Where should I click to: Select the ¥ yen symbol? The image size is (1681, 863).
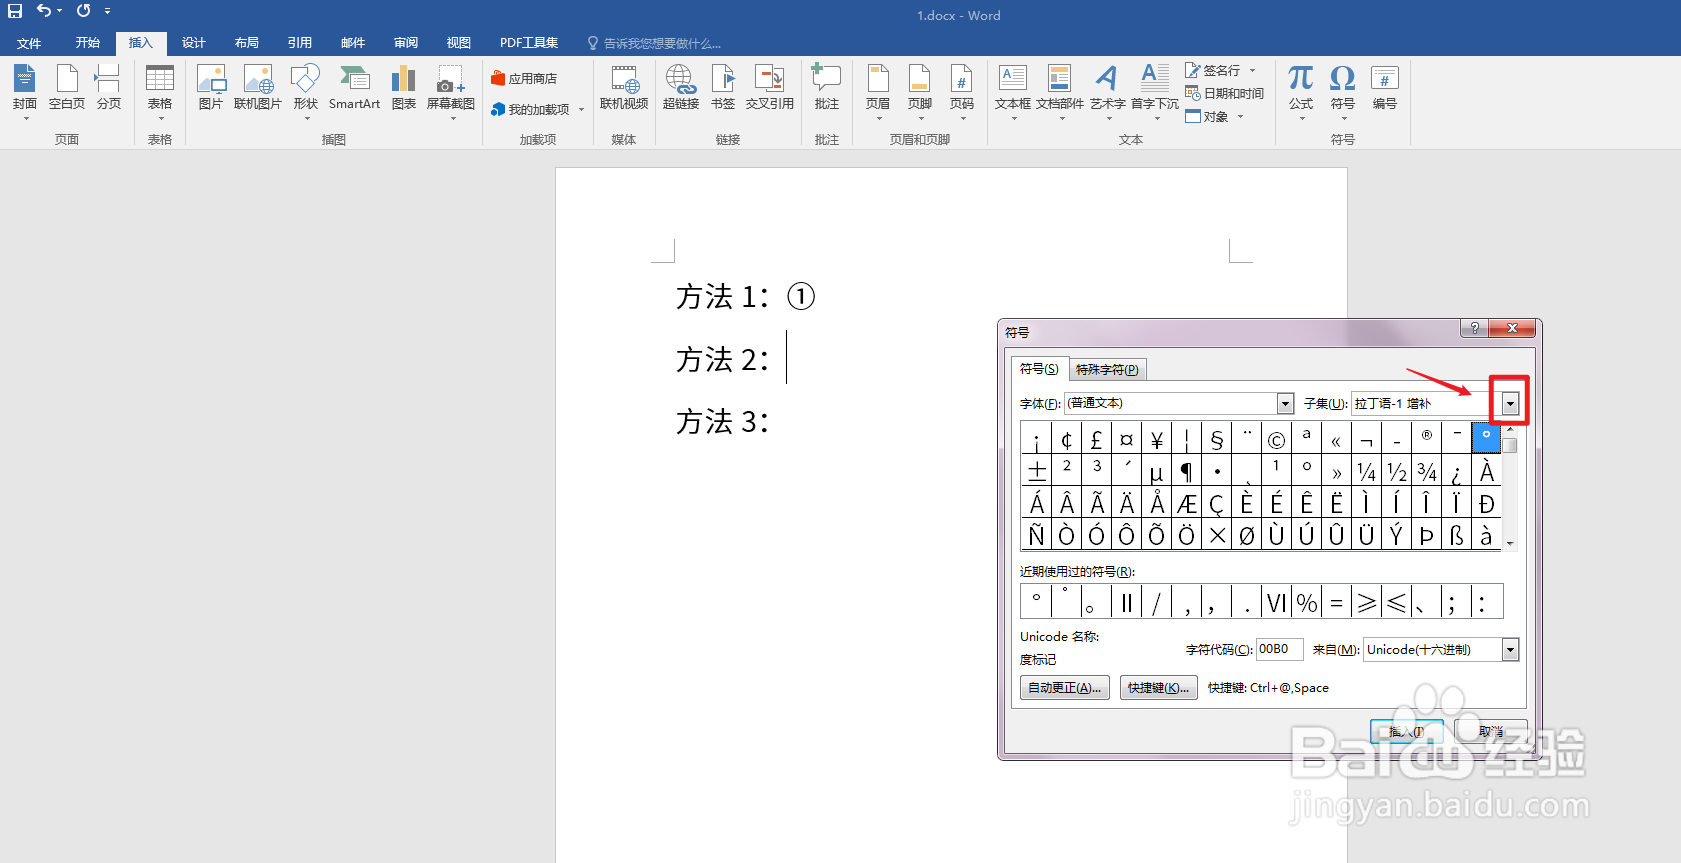1157,439
